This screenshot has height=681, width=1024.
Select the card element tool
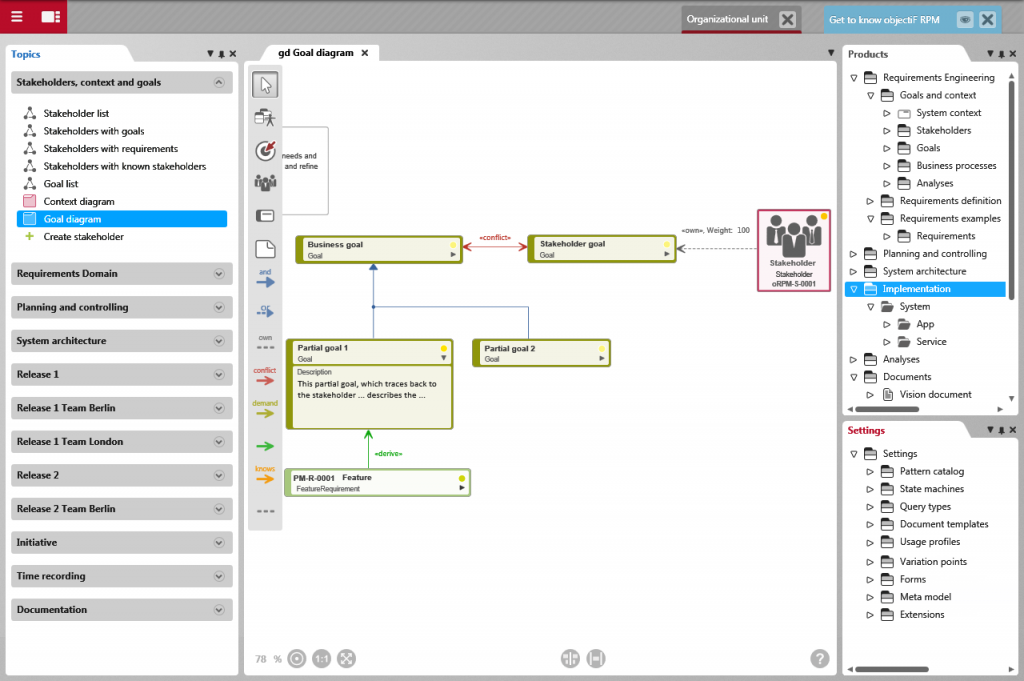(x=265, y=215)
